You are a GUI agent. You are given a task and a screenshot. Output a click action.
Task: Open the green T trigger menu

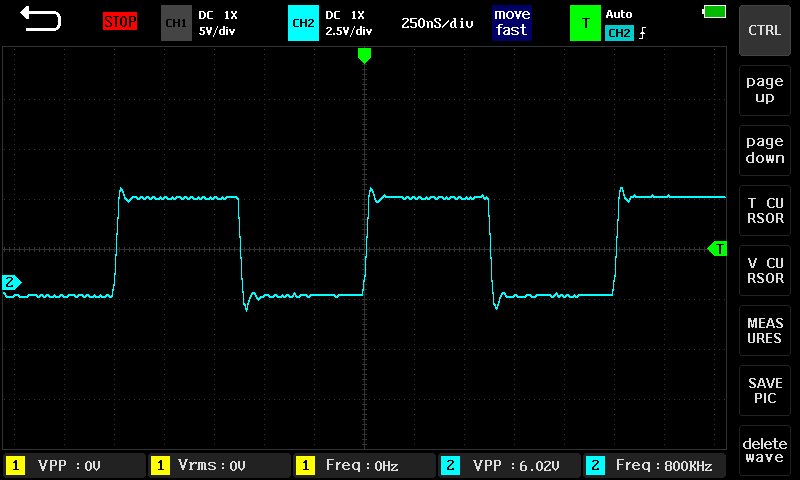(x=585, y=22)
